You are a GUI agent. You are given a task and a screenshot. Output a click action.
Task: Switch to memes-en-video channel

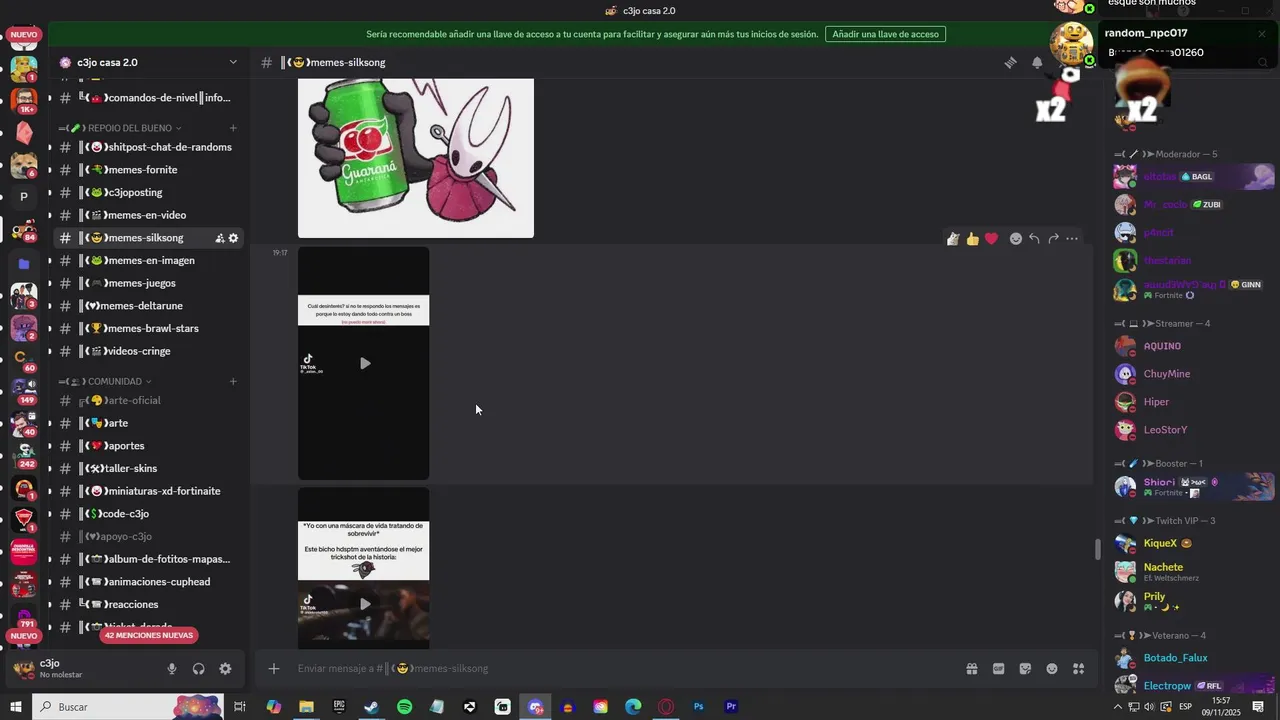click(x=148, y=215)
